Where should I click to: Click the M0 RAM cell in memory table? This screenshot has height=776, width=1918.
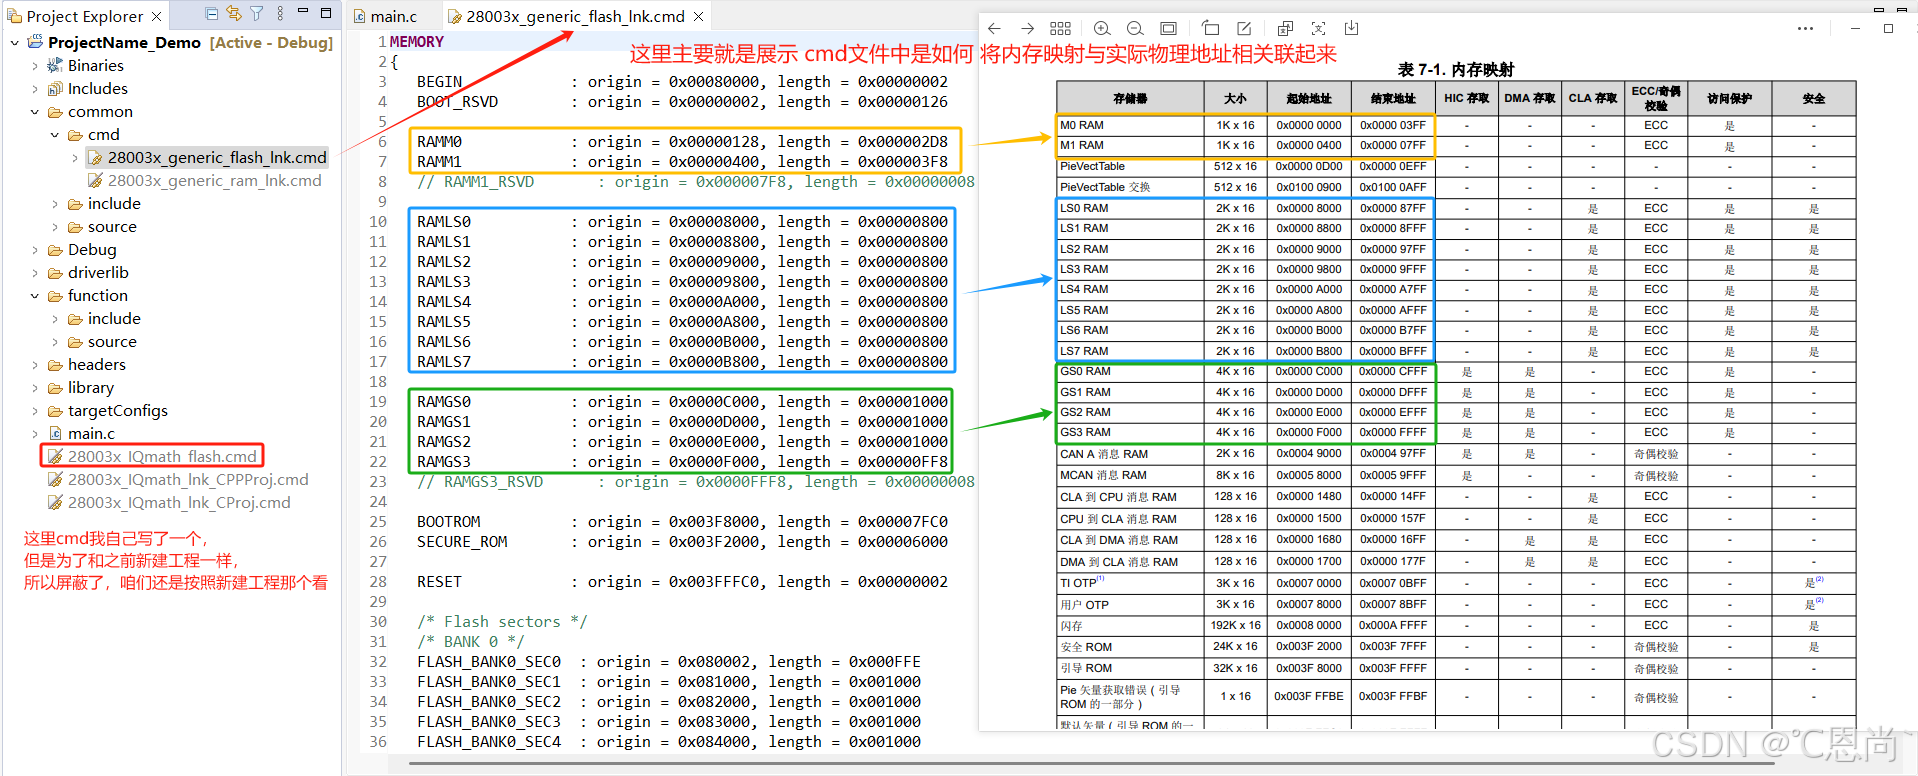(1130, 126)
